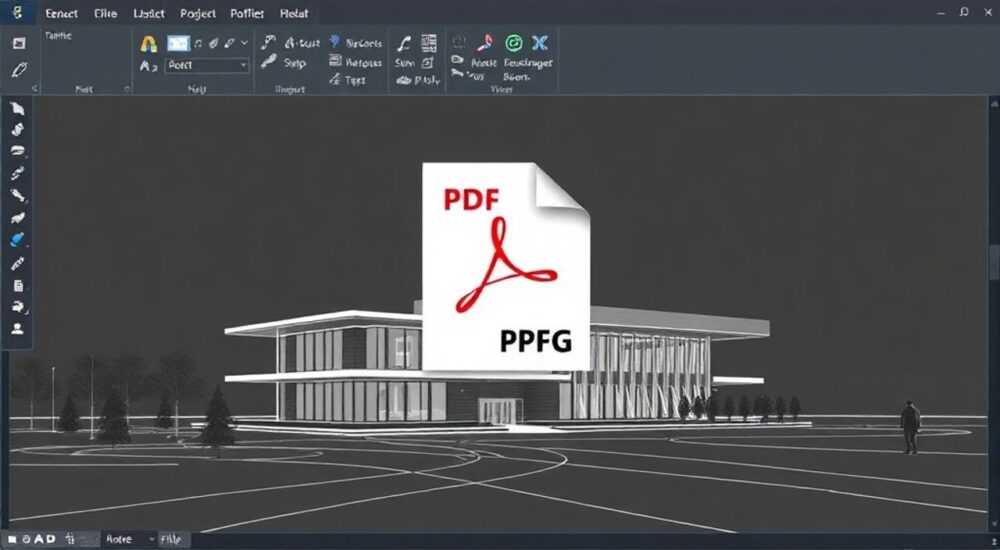Toggle the highlighted blue rectangle ribbon button
Viewport: 1000px width, 550px height.
178,43
